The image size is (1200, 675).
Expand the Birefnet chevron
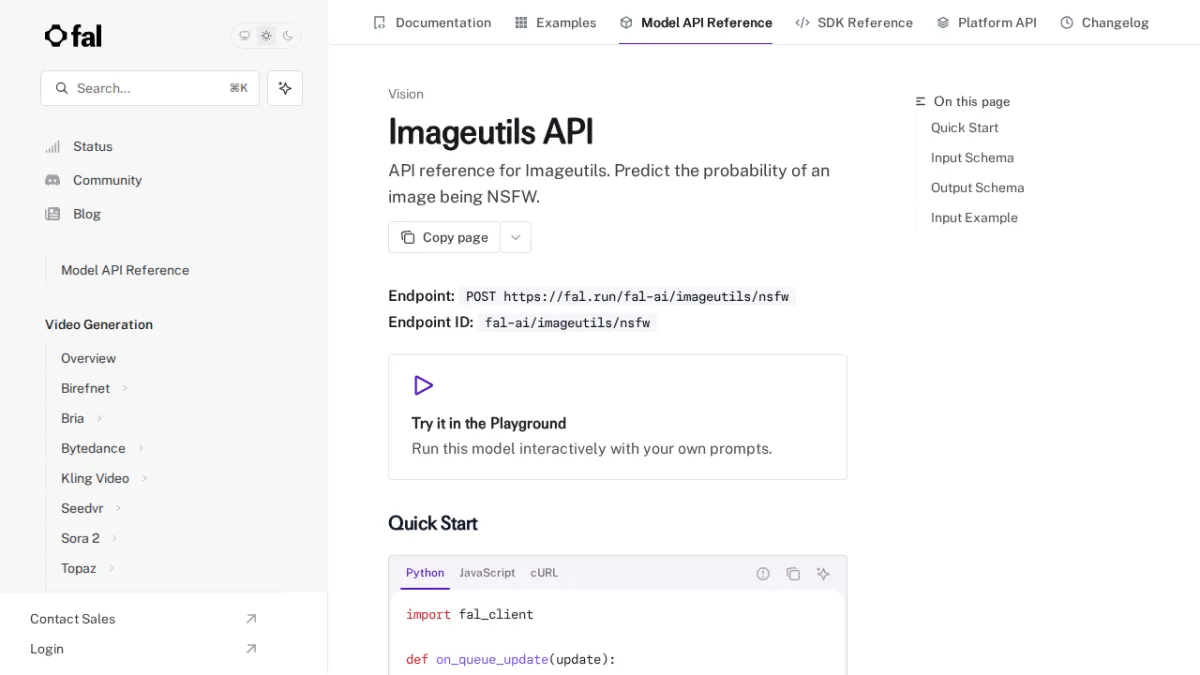pos(125,388)
